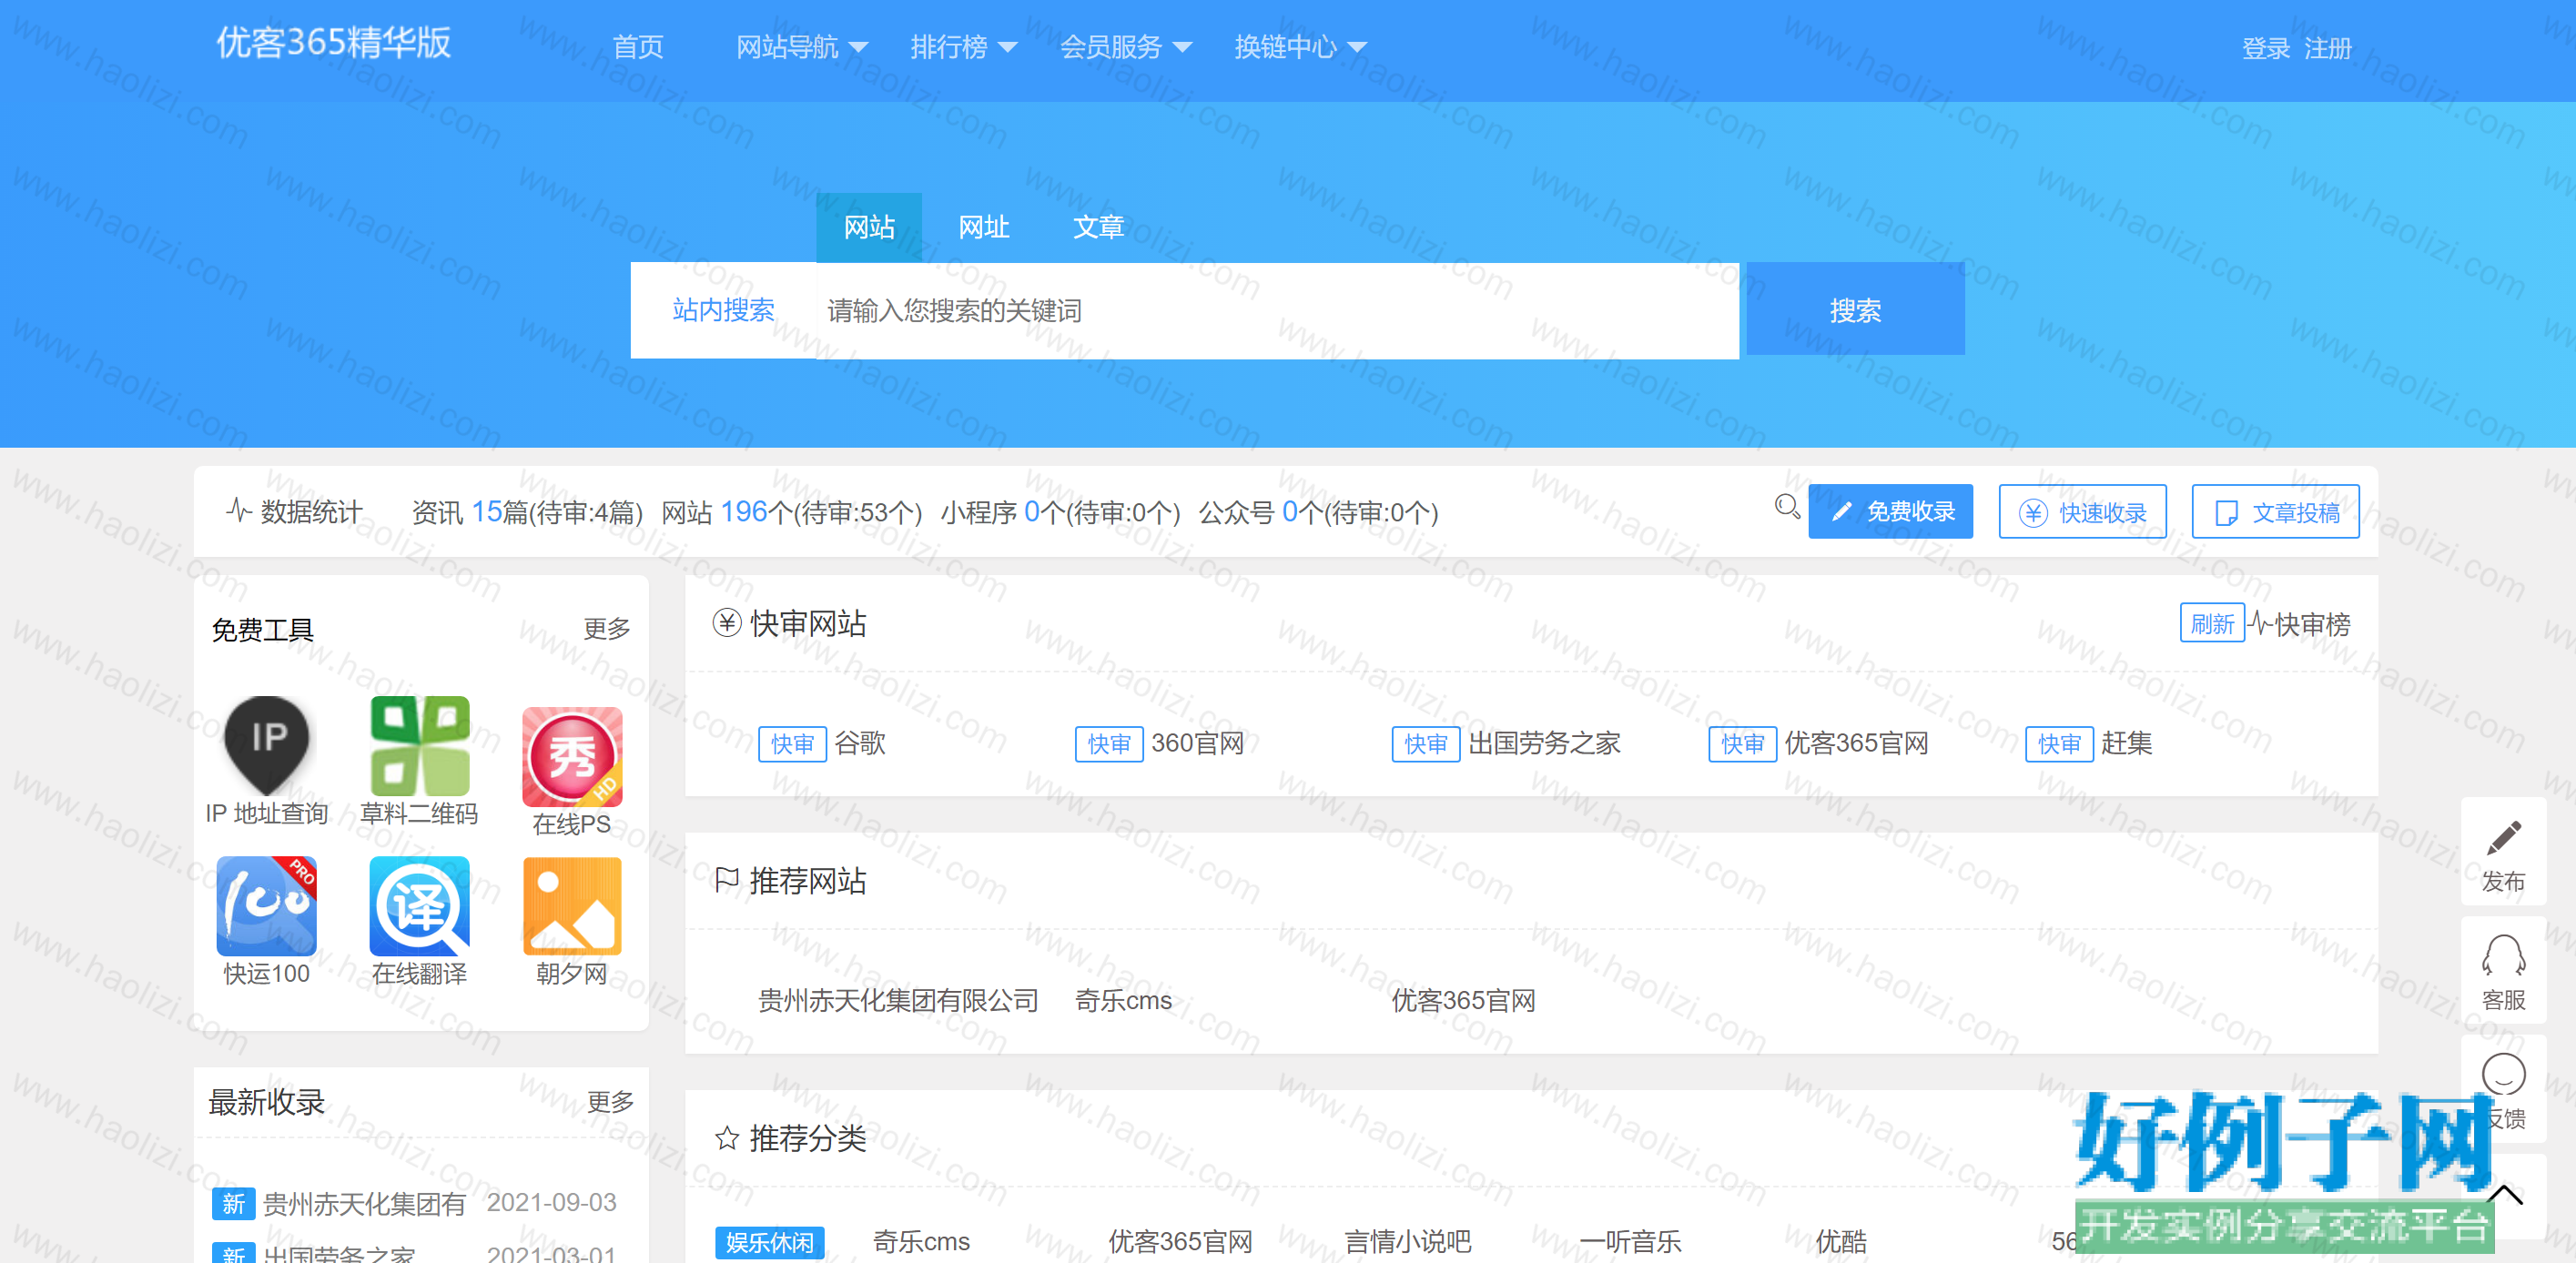Click the headset 客服 icon in right sidebar

pos(2503,956)
